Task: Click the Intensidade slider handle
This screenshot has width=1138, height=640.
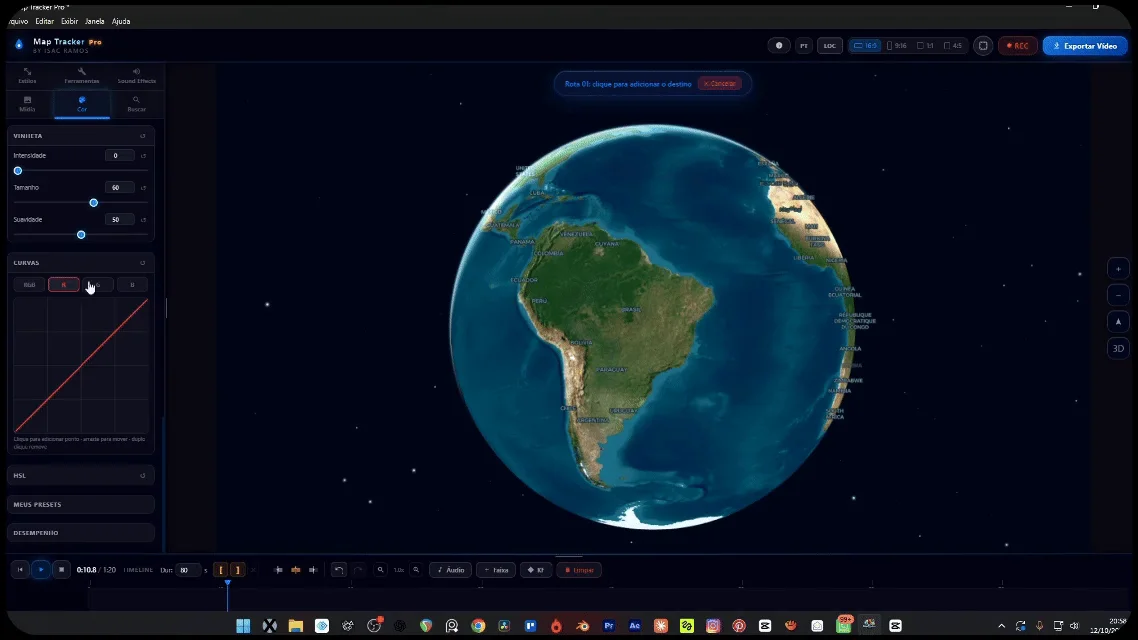Action: pyautogui.click(x=18, y=171)
